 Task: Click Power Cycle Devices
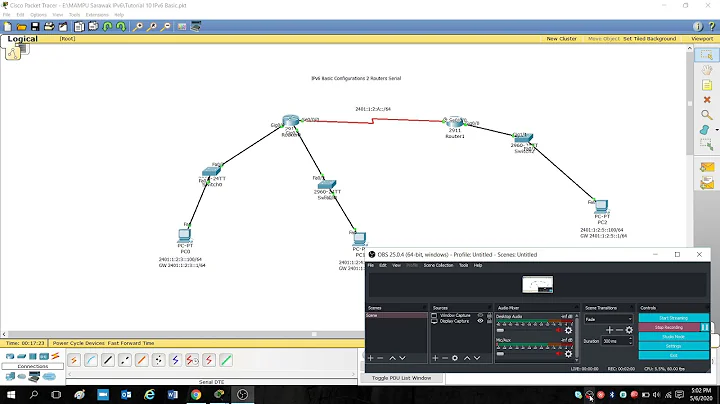[x=79, y=343]
